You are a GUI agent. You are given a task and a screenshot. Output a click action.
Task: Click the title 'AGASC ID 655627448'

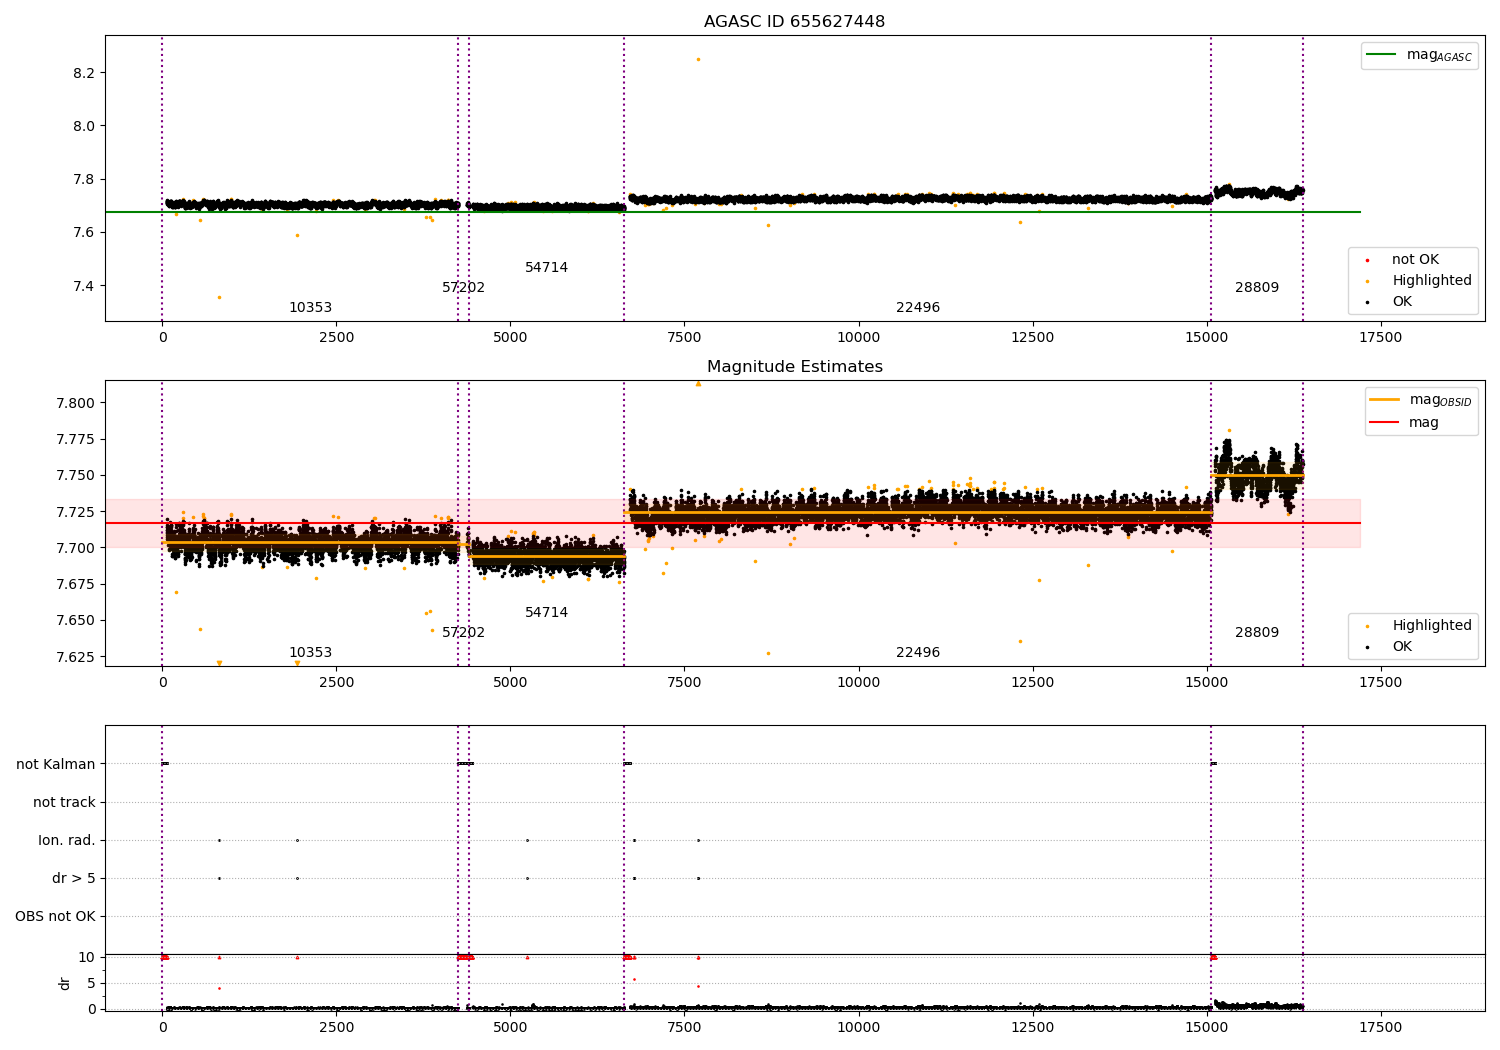tap(794, 22)
